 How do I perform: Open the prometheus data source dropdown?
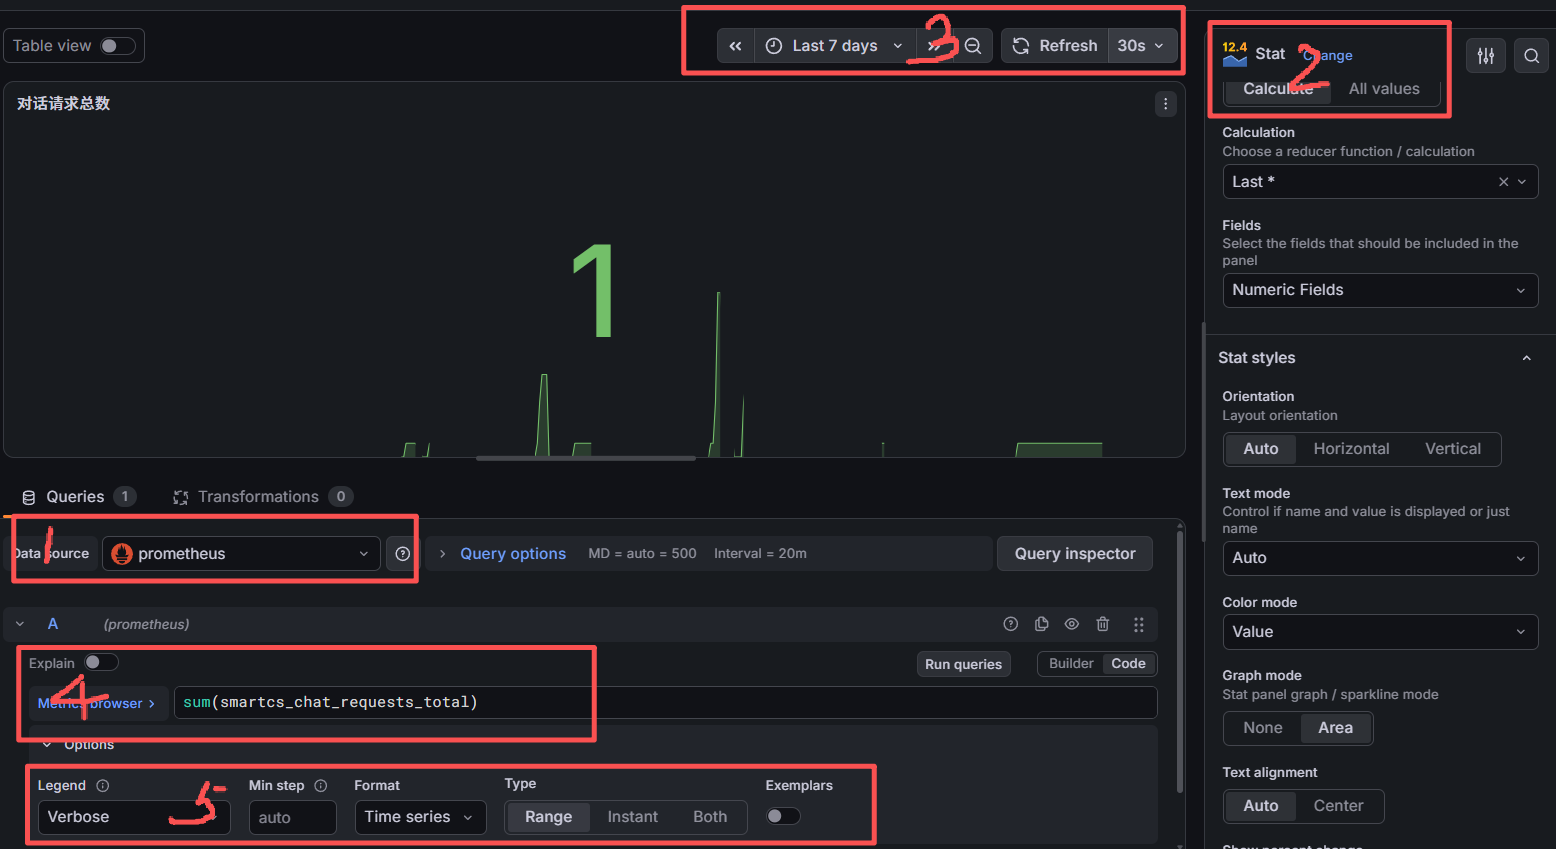241,554
